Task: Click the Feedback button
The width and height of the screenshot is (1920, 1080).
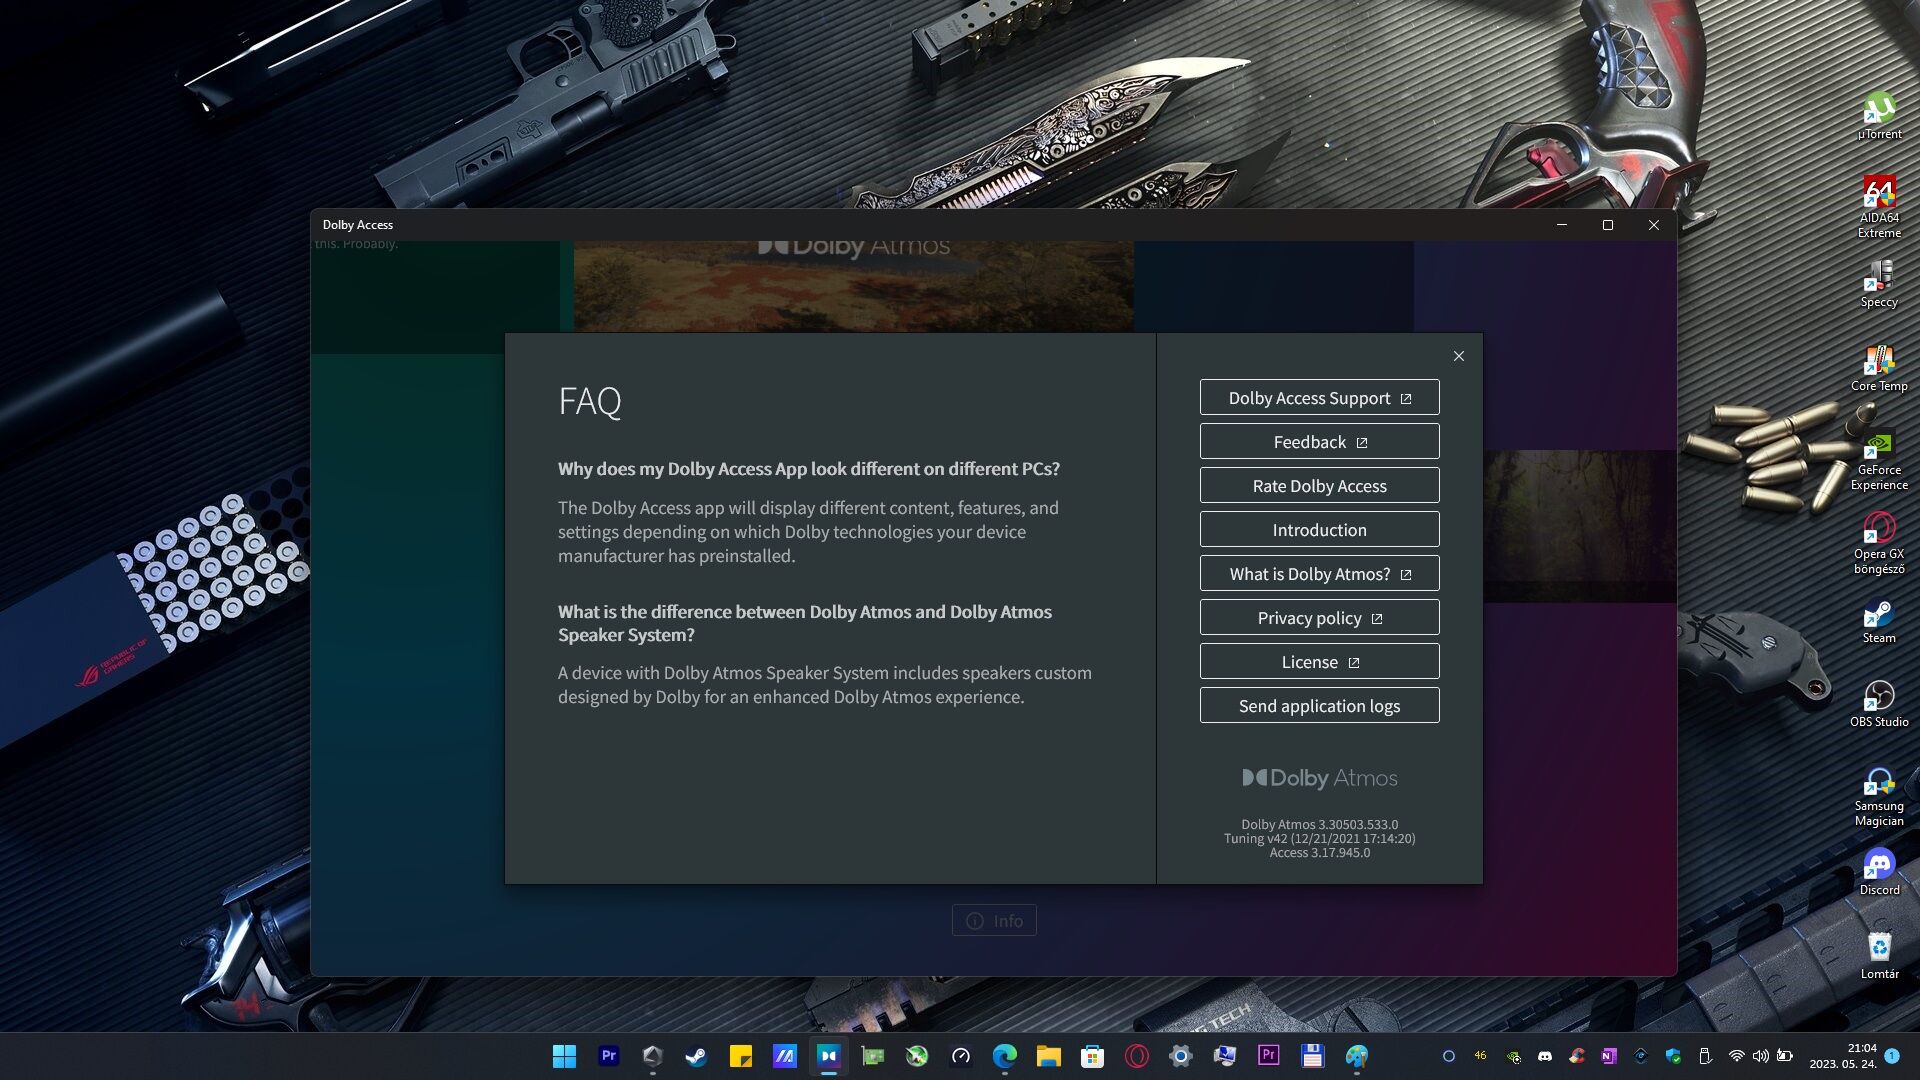Action: (1319, 442)
